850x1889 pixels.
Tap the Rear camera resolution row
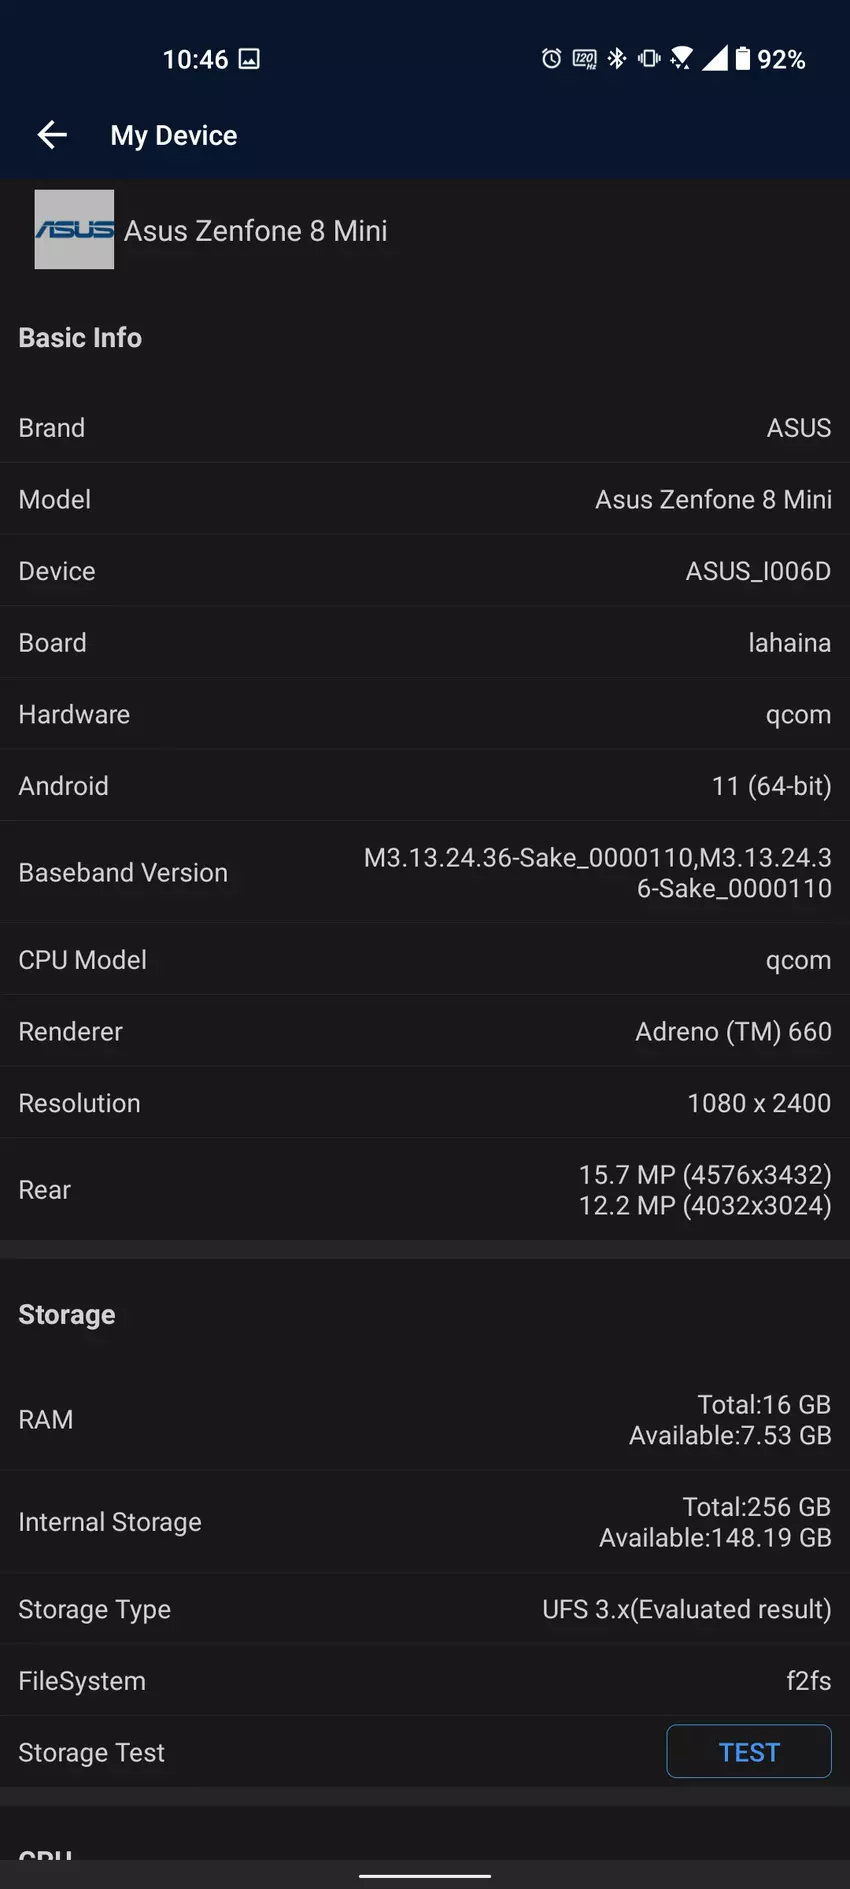point(425,1189)
